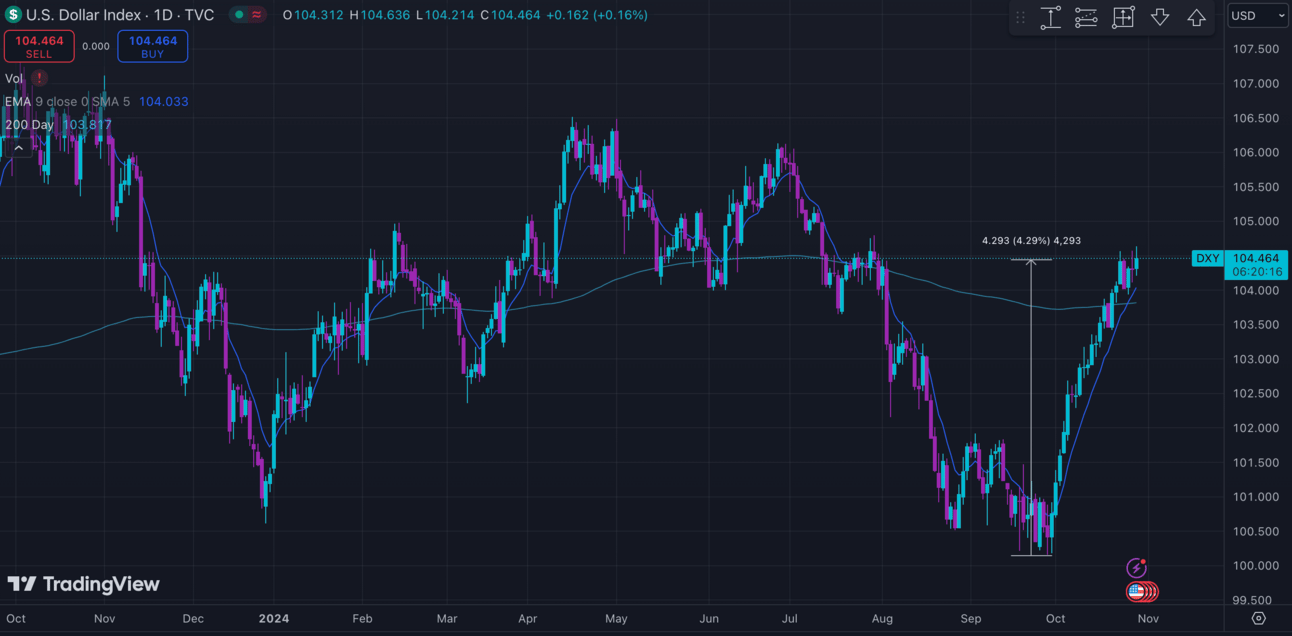Click the +0.162 (+0.16%) change value
The width and height of the screenshot is (1292, 636).
[x=597, y=15]
